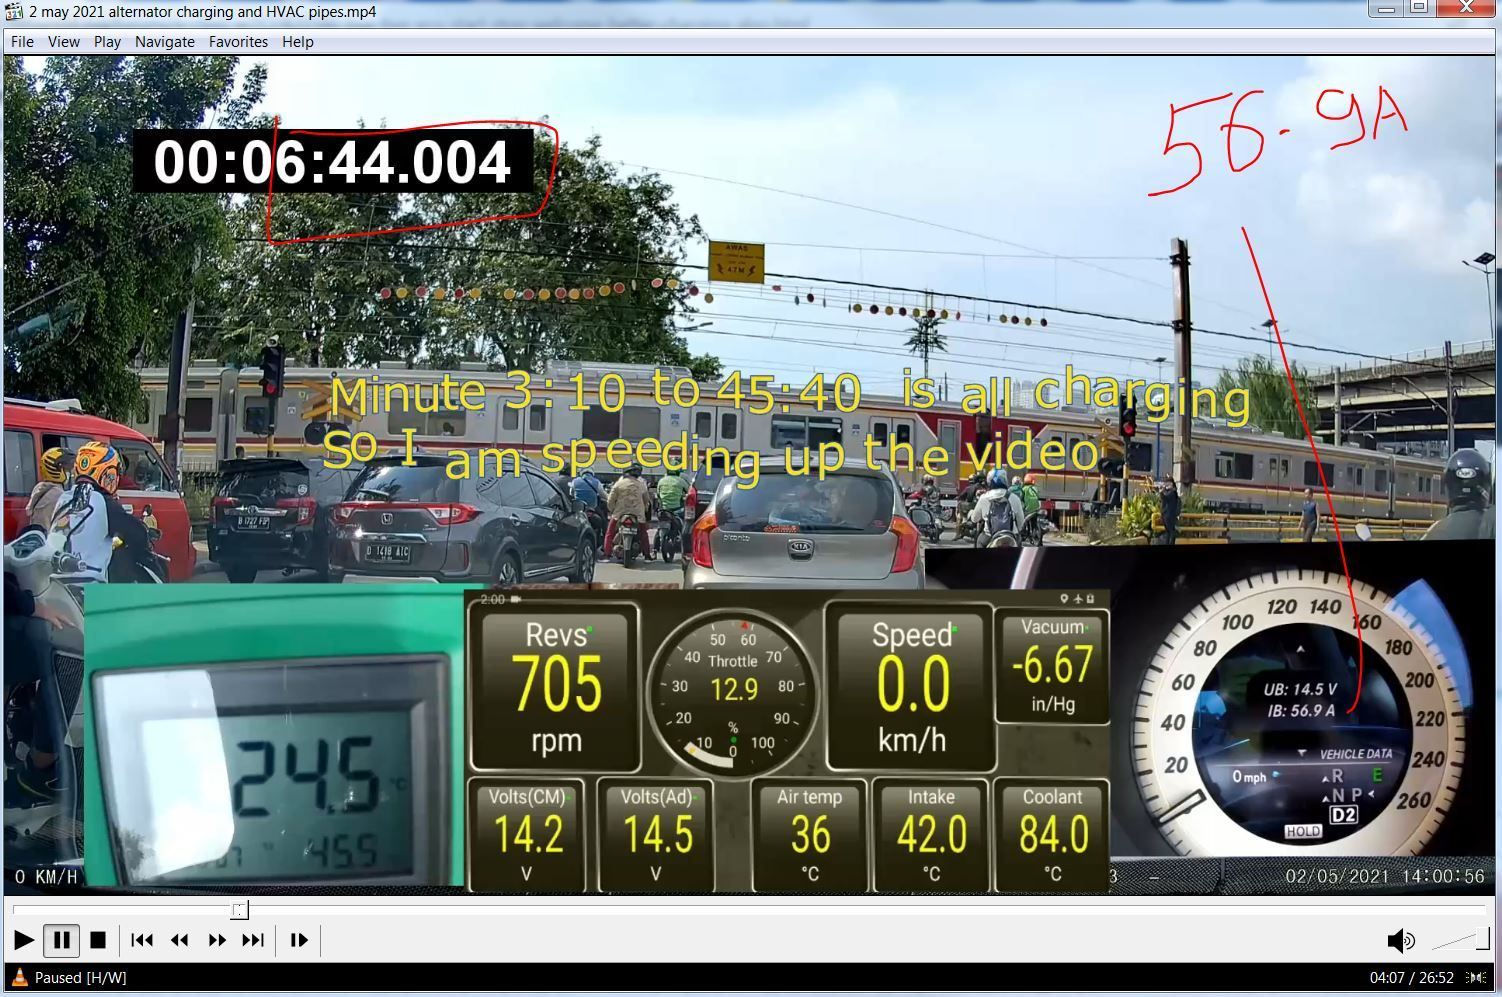Open the Navigate menu
The width and height of the screenshot is (1502, 997).
pos(165,42)
